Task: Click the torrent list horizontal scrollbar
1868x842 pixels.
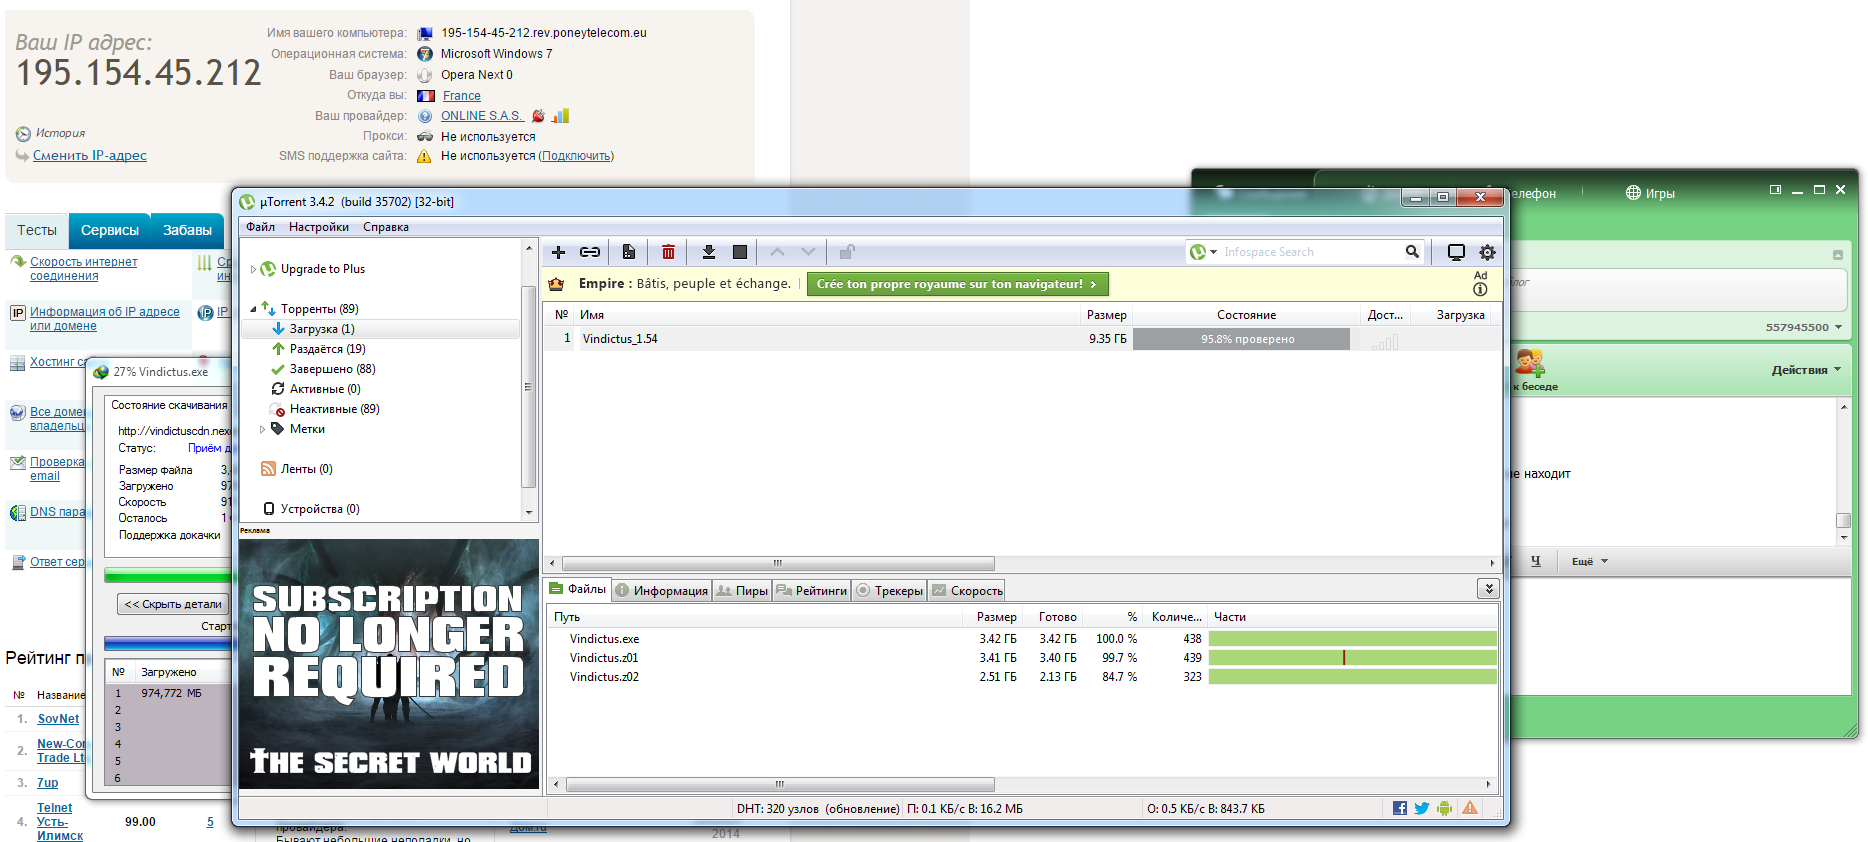Action: [x=778, y=563]
